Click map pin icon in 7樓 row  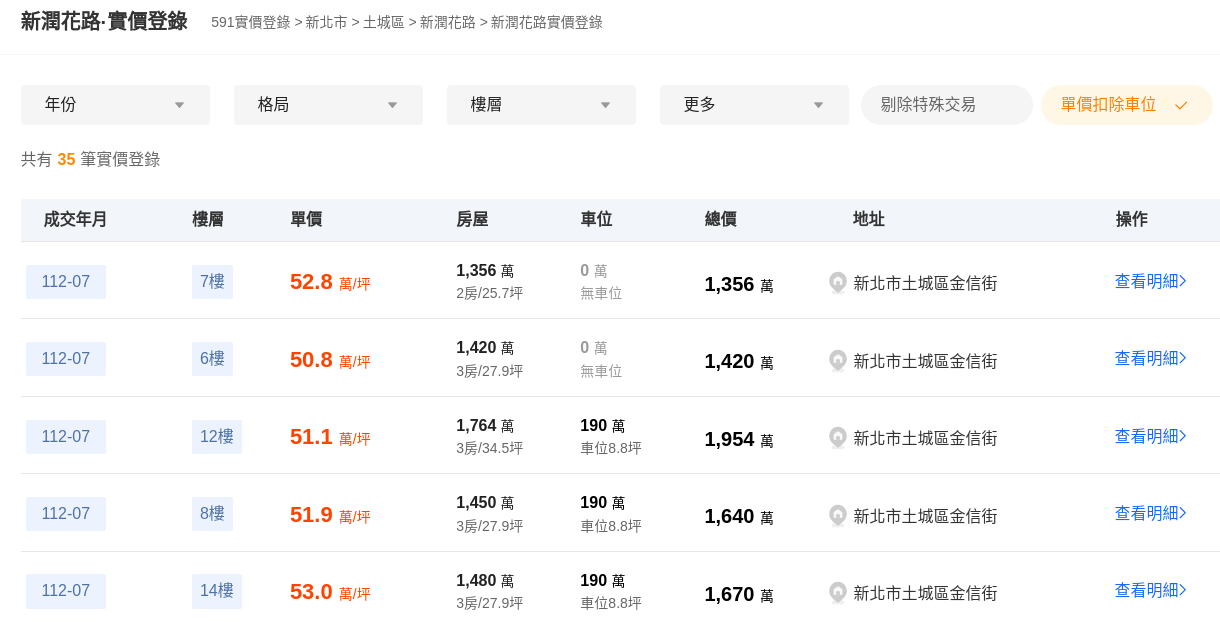(838, 283)
